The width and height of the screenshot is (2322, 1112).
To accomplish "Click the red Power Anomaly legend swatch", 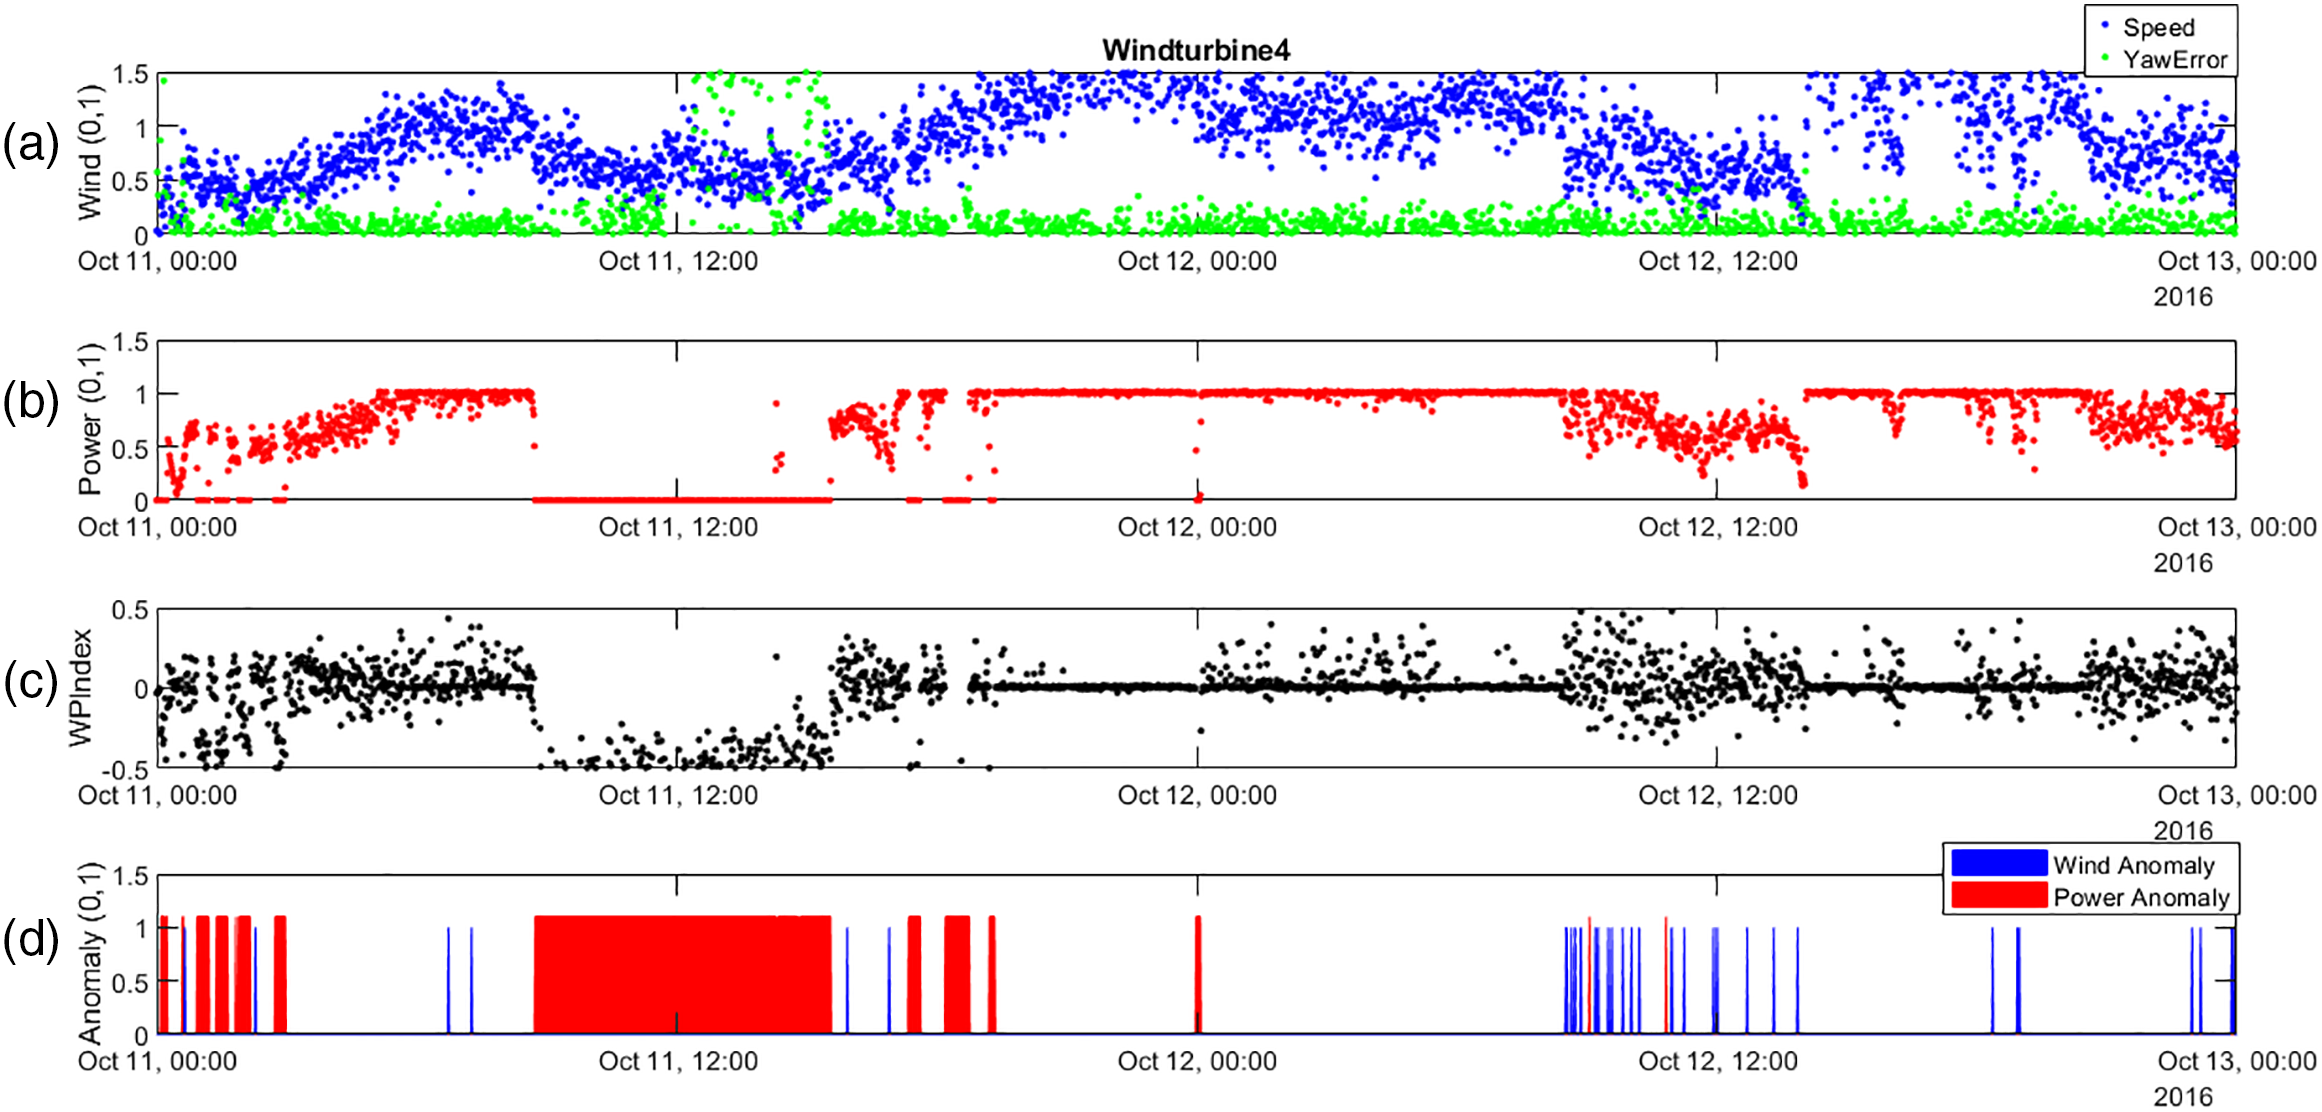I will (x=1998, y=896).
